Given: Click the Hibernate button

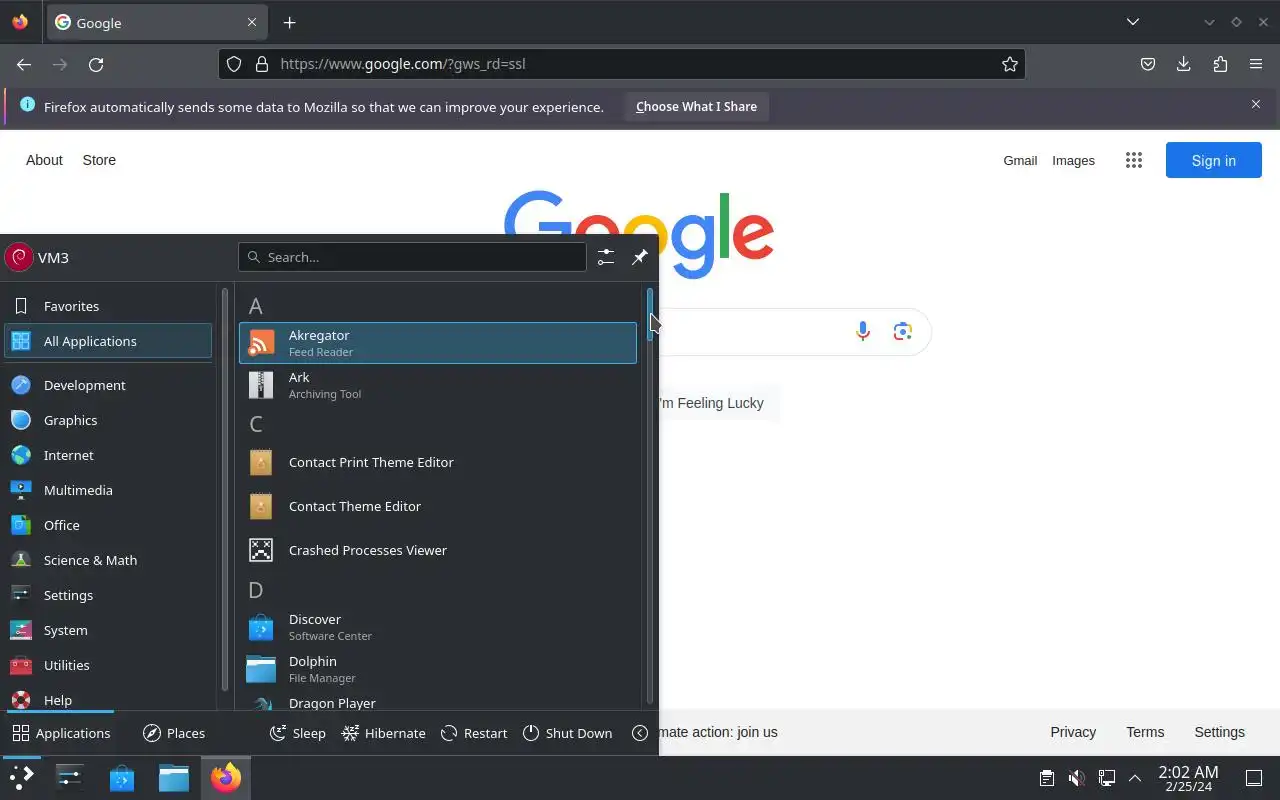Looking at the screenshot, I should [384, 733].
